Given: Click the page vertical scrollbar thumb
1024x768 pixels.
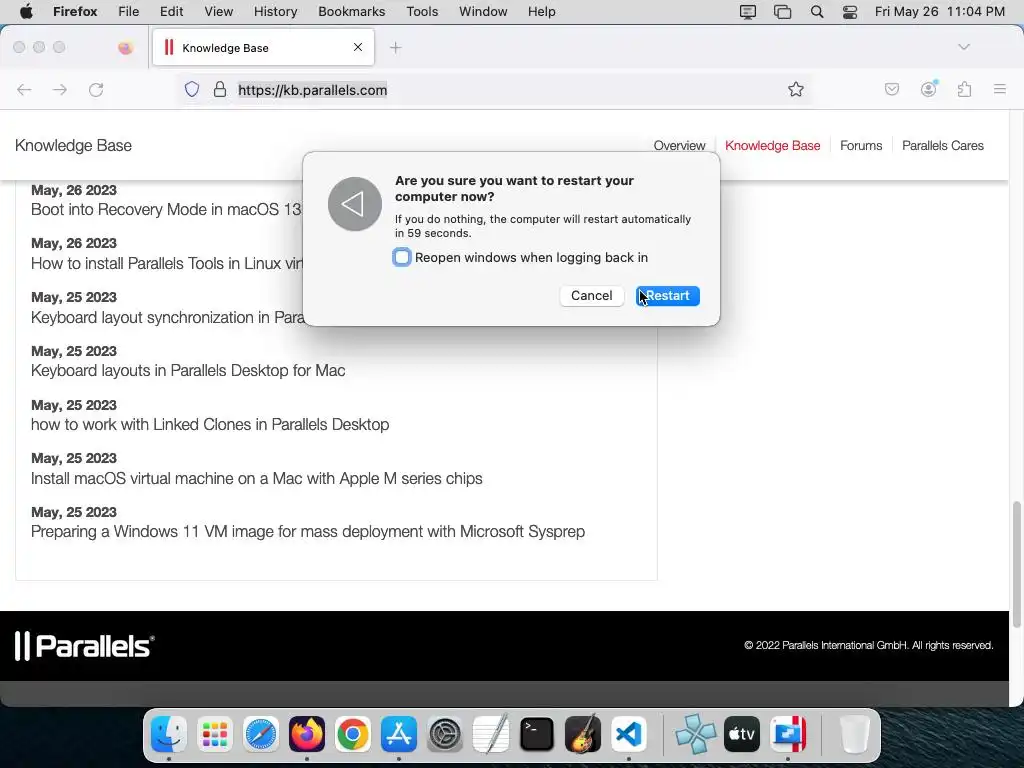Looking at the screenshot, I should pyautogui.click(x=1016, y=564).
